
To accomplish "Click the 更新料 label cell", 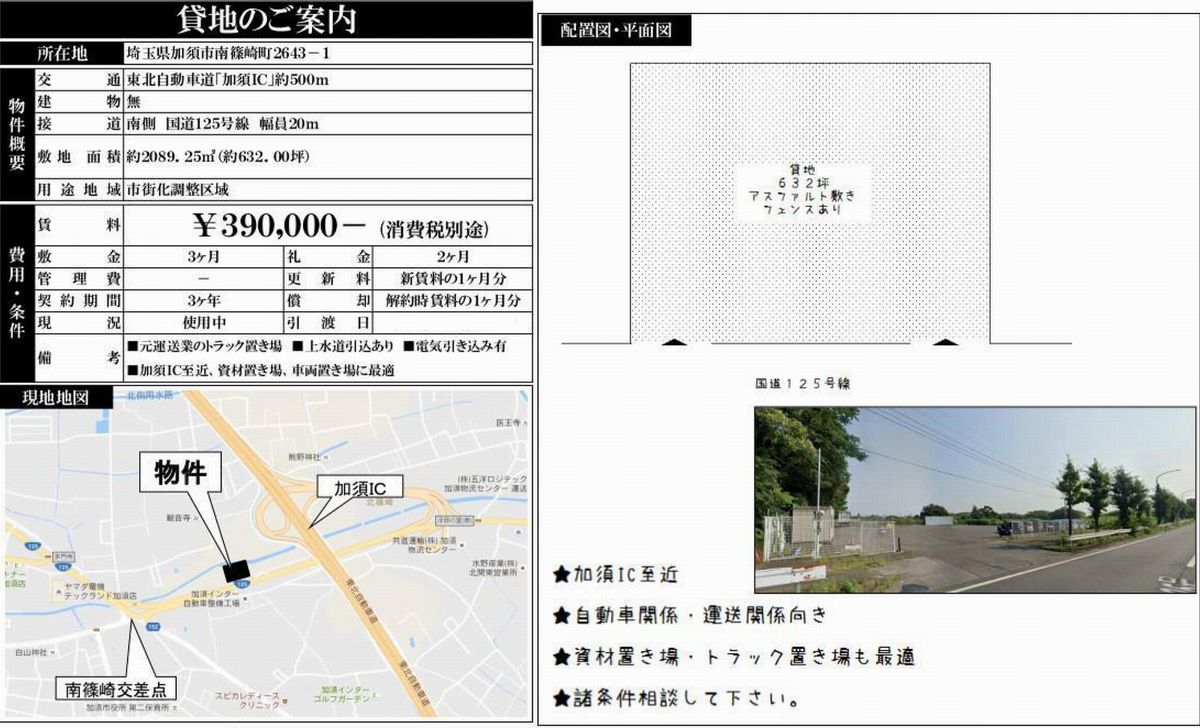I will (x=329, y=278).
